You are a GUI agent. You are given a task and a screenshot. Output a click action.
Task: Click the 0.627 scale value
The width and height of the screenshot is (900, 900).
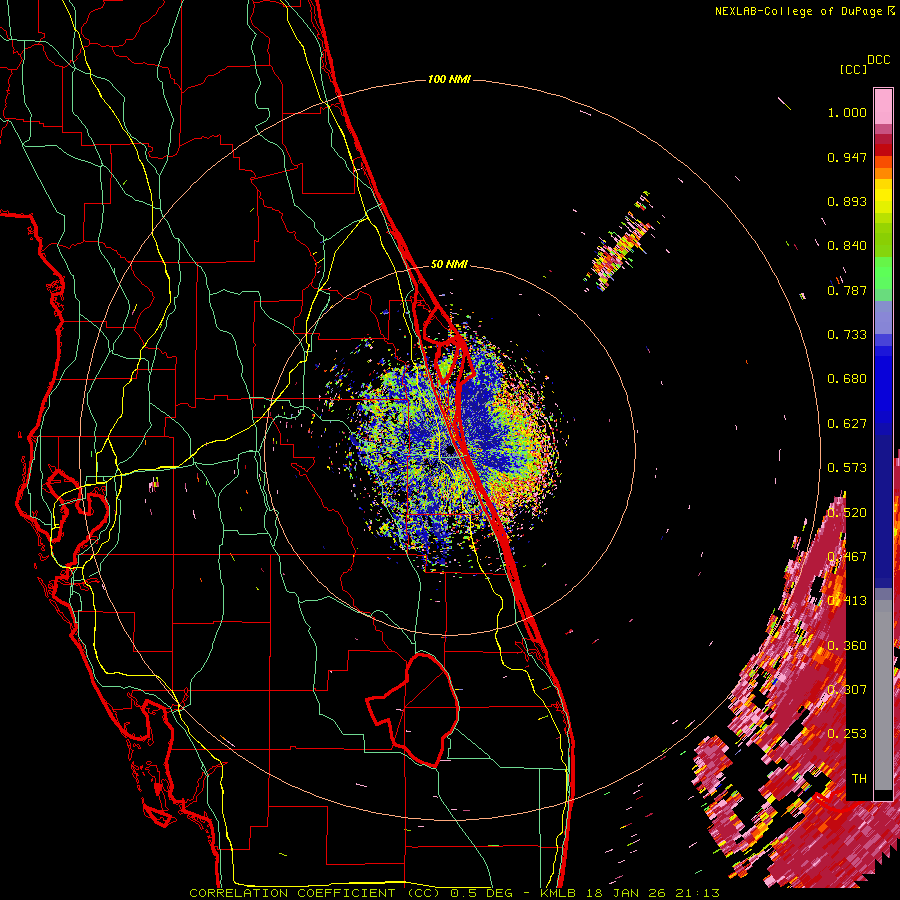[x=847, y=424]
